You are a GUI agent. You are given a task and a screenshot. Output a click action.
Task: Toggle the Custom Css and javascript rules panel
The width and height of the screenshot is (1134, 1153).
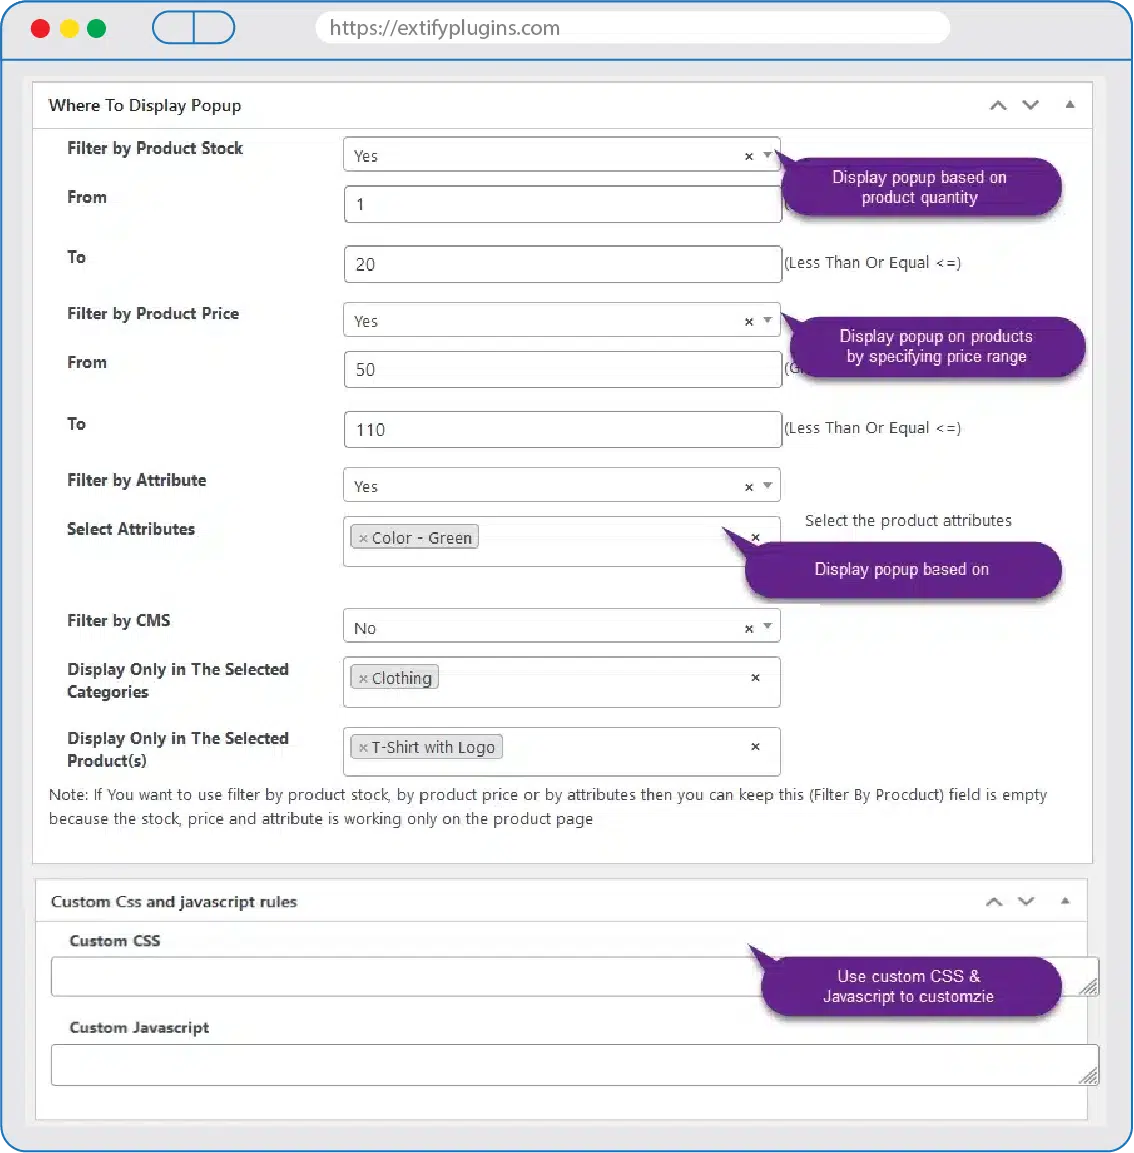[x=1065, y=901]
